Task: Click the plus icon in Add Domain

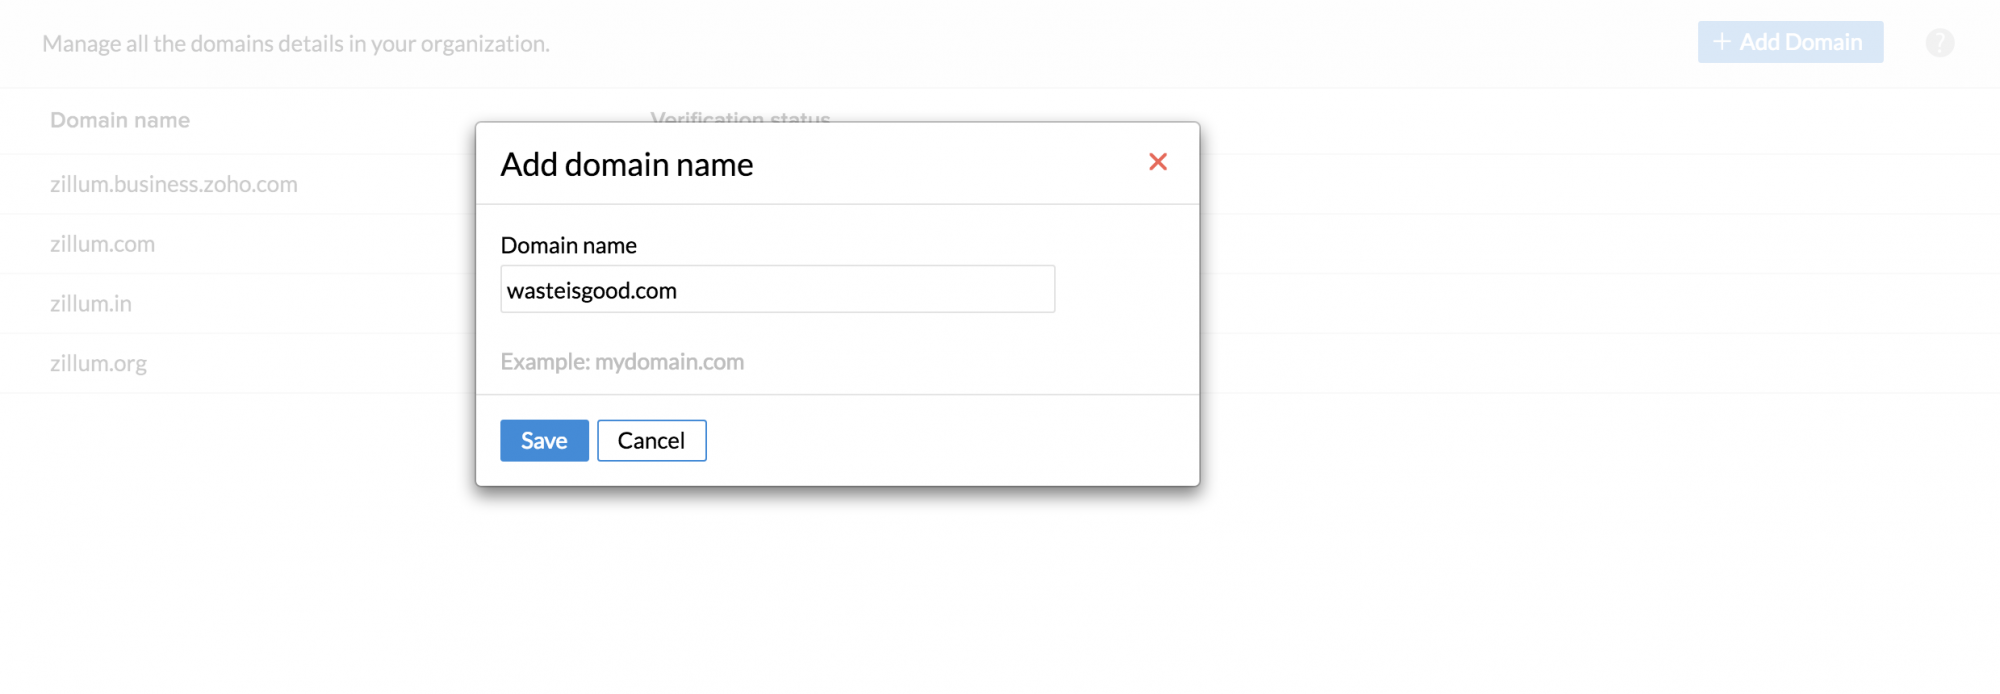Action: (1721, 42)
